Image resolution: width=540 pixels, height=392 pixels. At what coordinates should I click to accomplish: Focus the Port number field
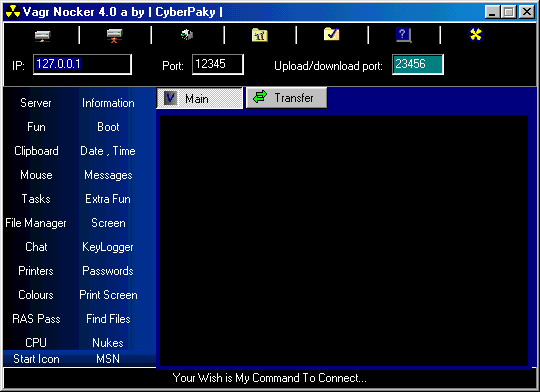pos(218,64)
